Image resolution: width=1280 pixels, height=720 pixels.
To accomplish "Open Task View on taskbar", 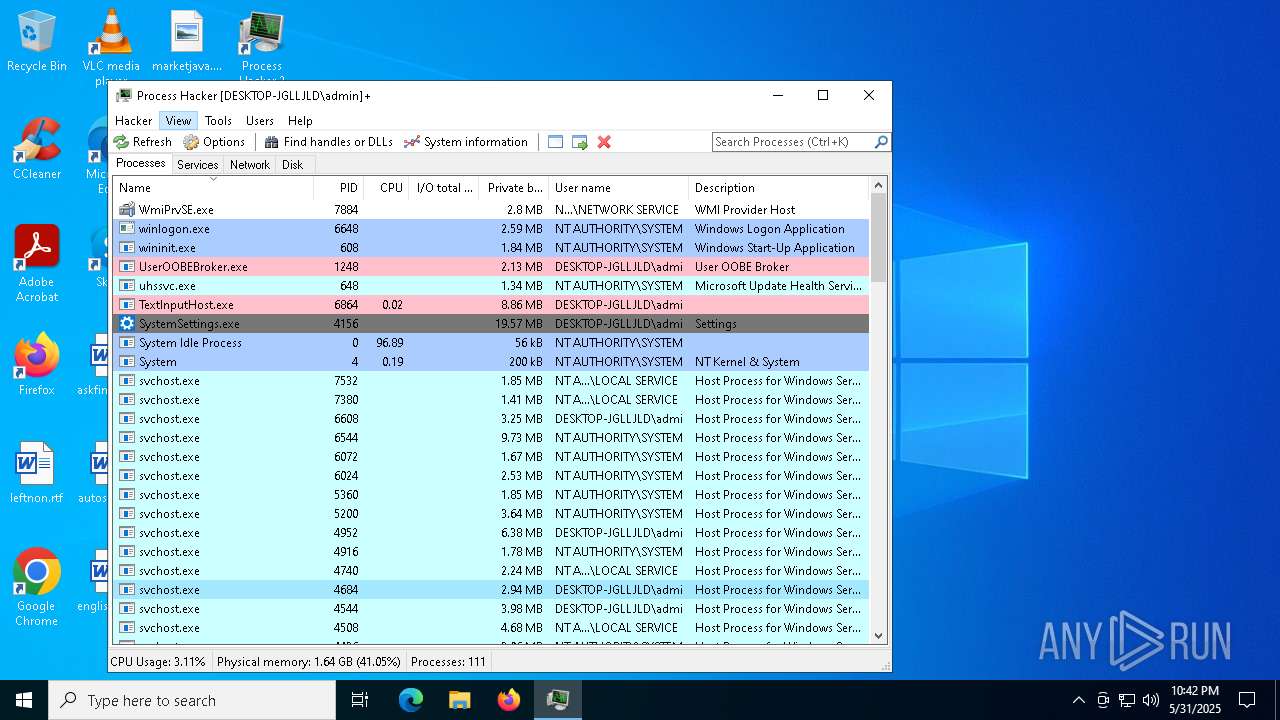I will pos(360,700).
